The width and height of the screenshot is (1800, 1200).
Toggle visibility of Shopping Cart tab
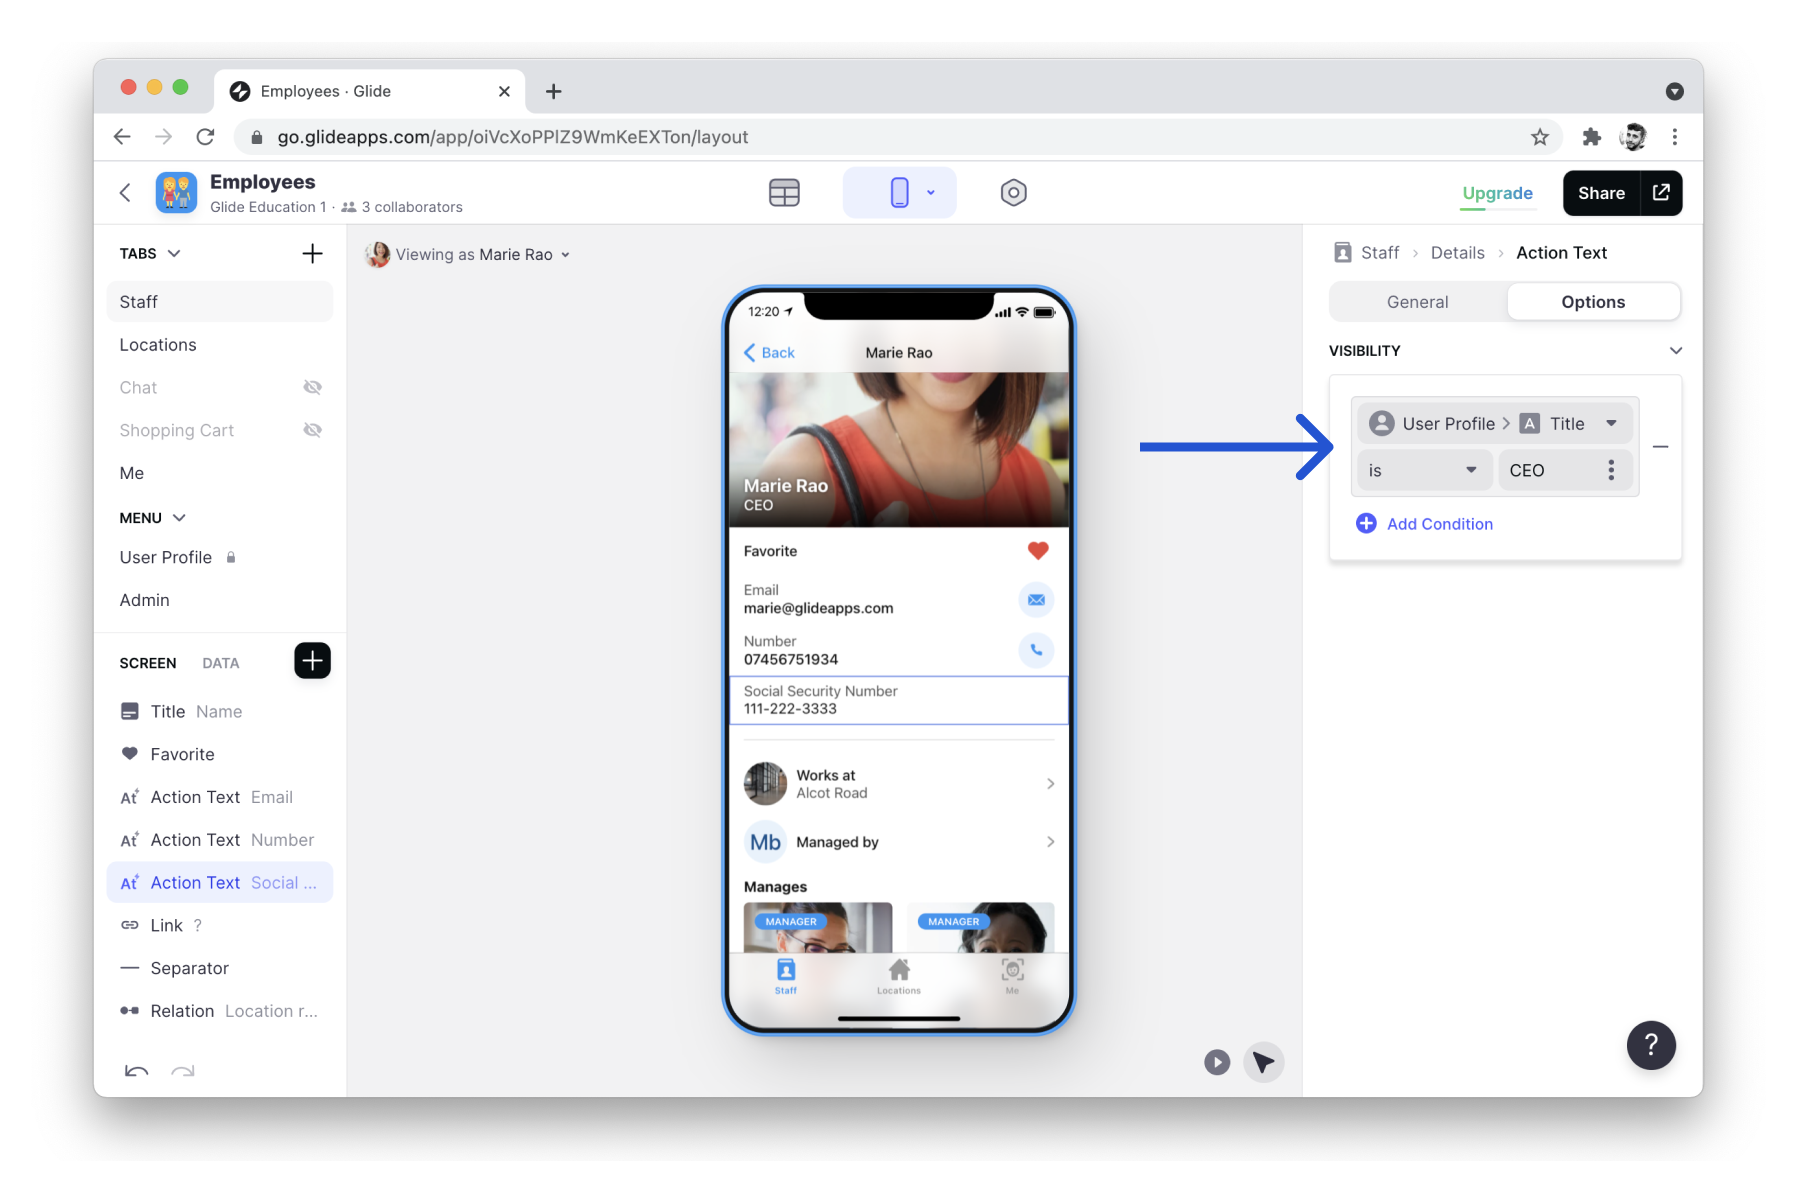tap(312, 431)
